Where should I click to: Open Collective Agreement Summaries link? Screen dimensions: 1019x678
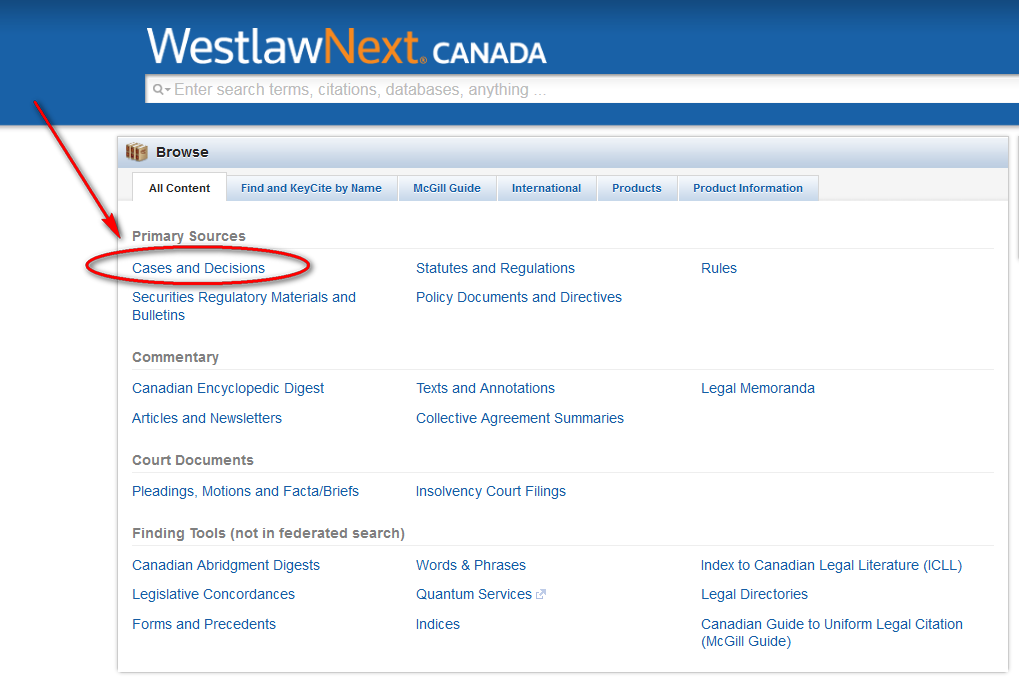click(520, 418)
